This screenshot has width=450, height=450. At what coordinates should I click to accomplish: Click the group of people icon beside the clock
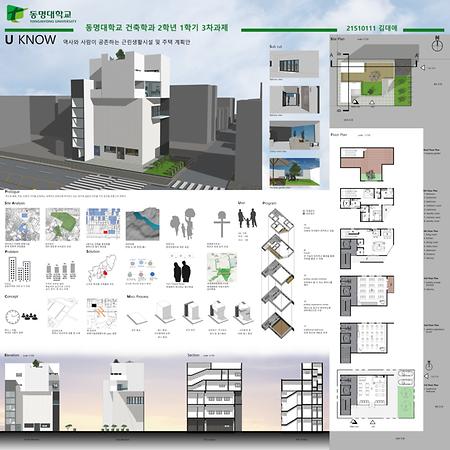click(x=30, y=316)
